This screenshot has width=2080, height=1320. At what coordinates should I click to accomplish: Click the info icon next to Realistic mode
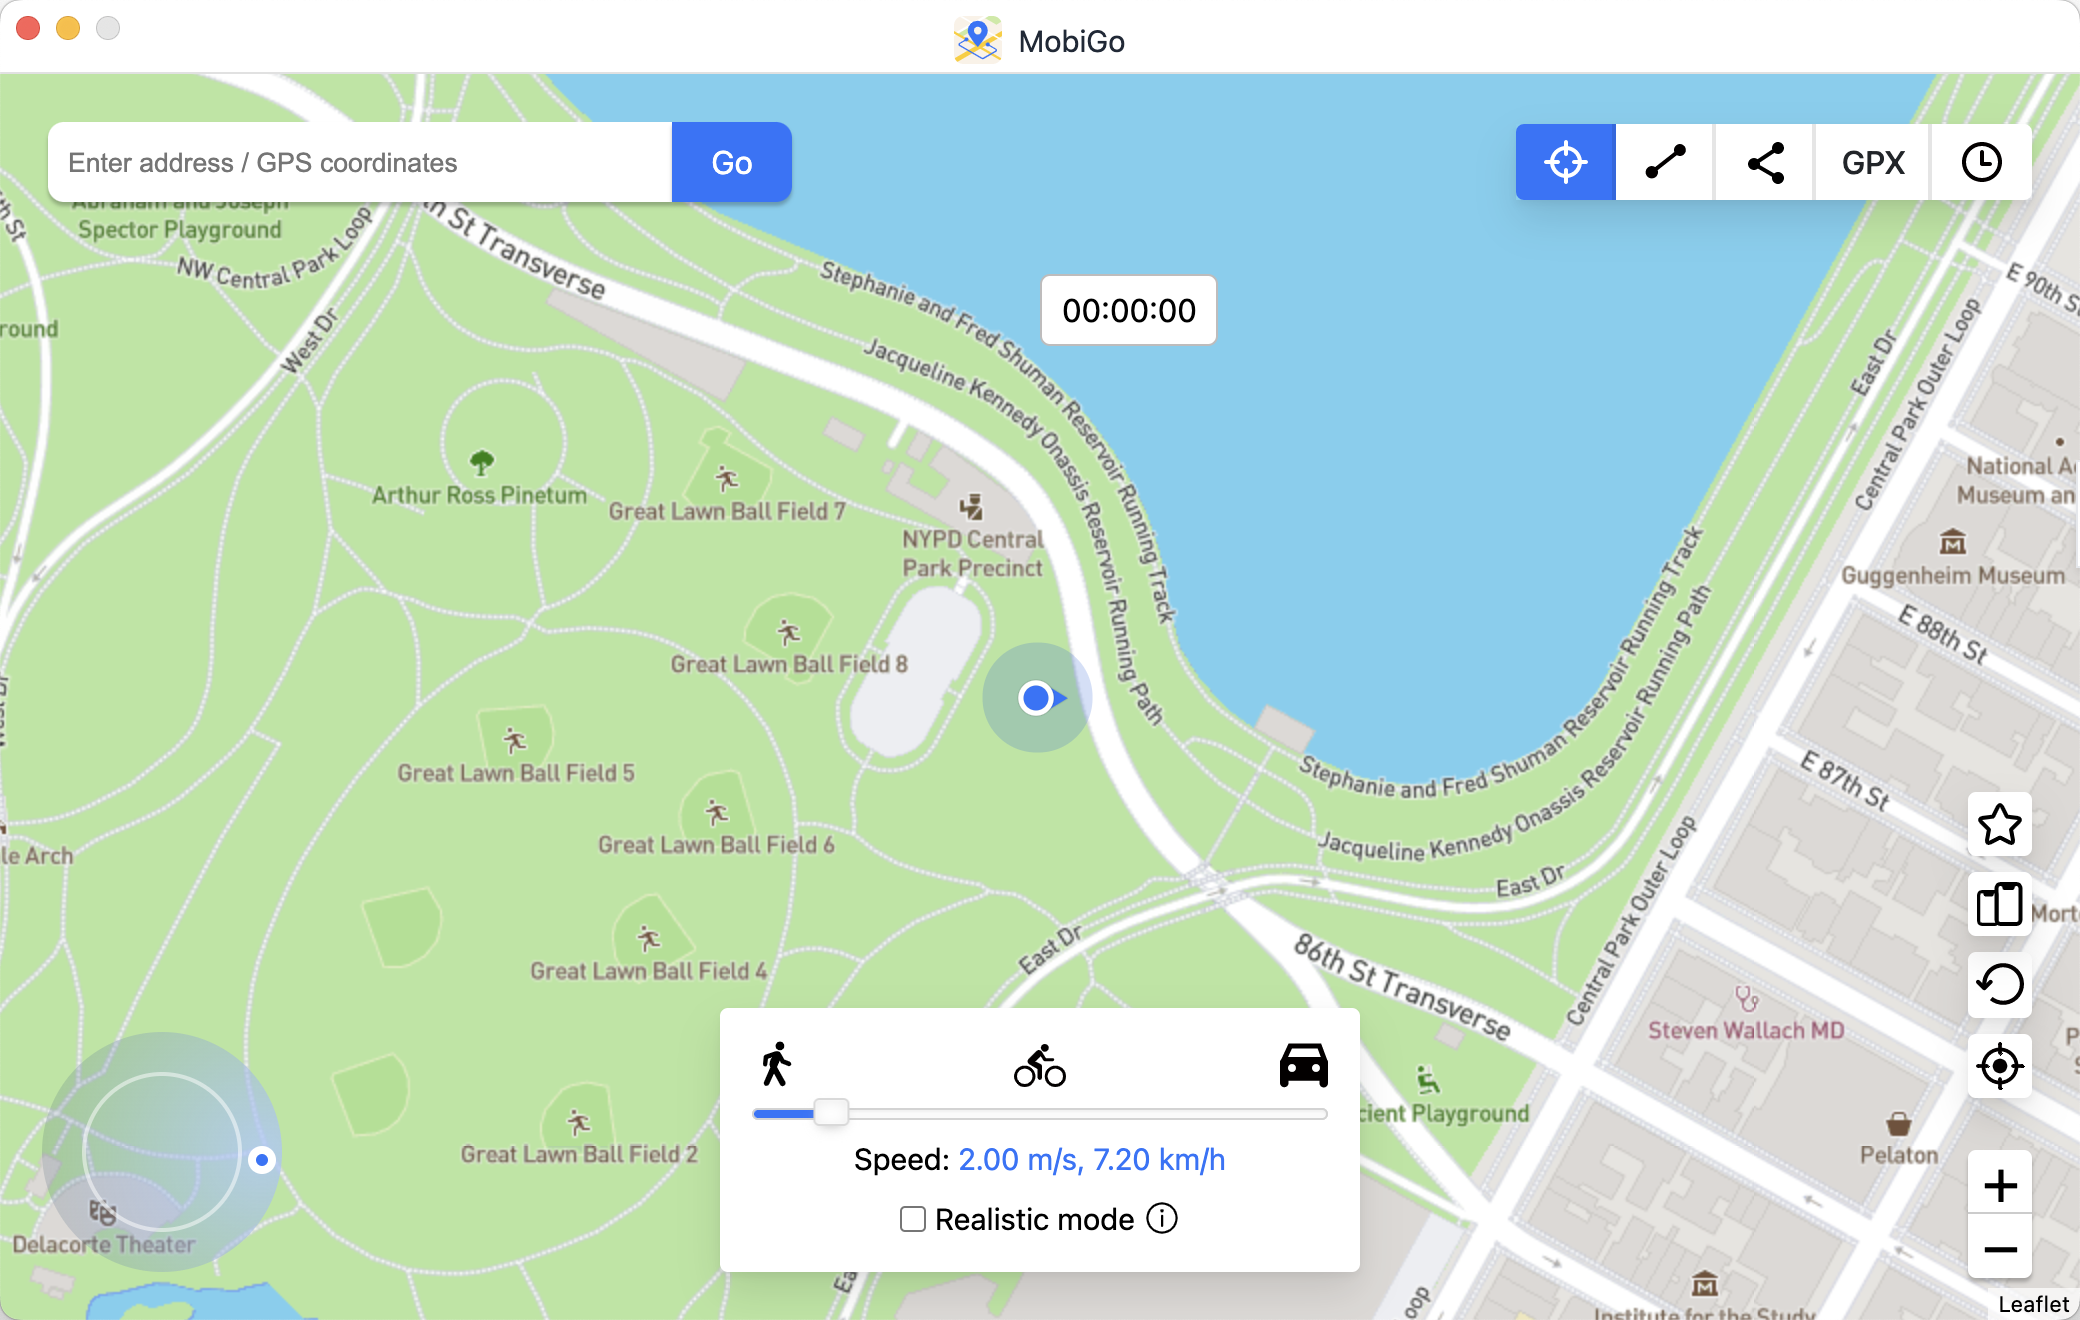click(1166, 1217)
